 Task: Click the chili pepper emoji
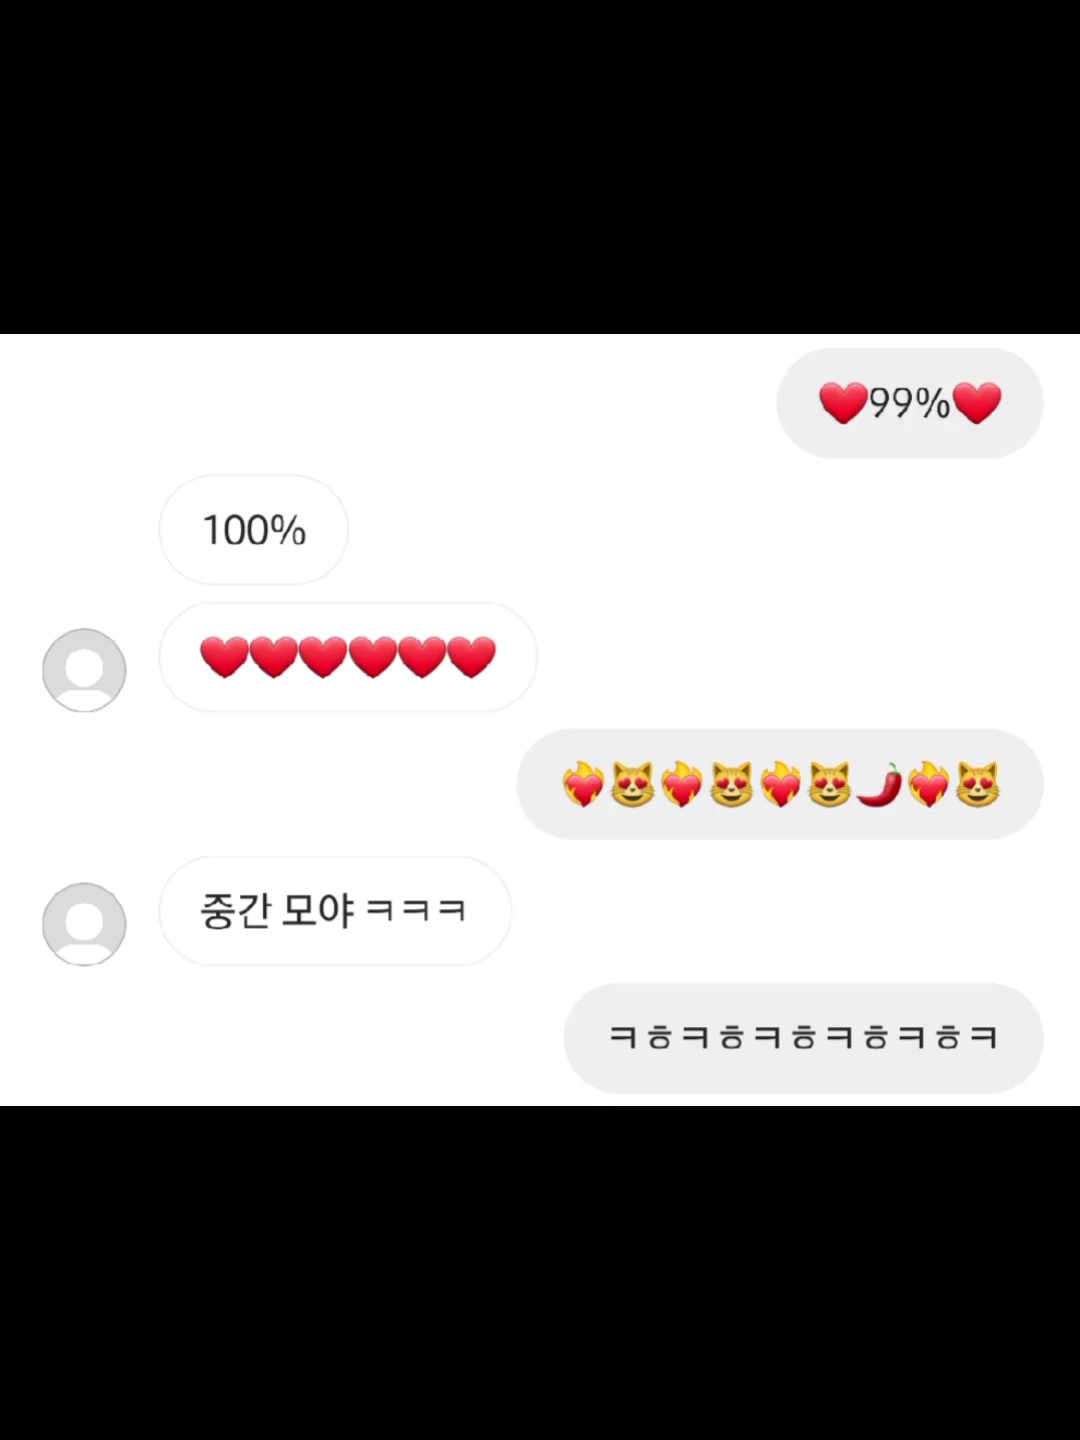pyautogui.click(x=879, y=784)
